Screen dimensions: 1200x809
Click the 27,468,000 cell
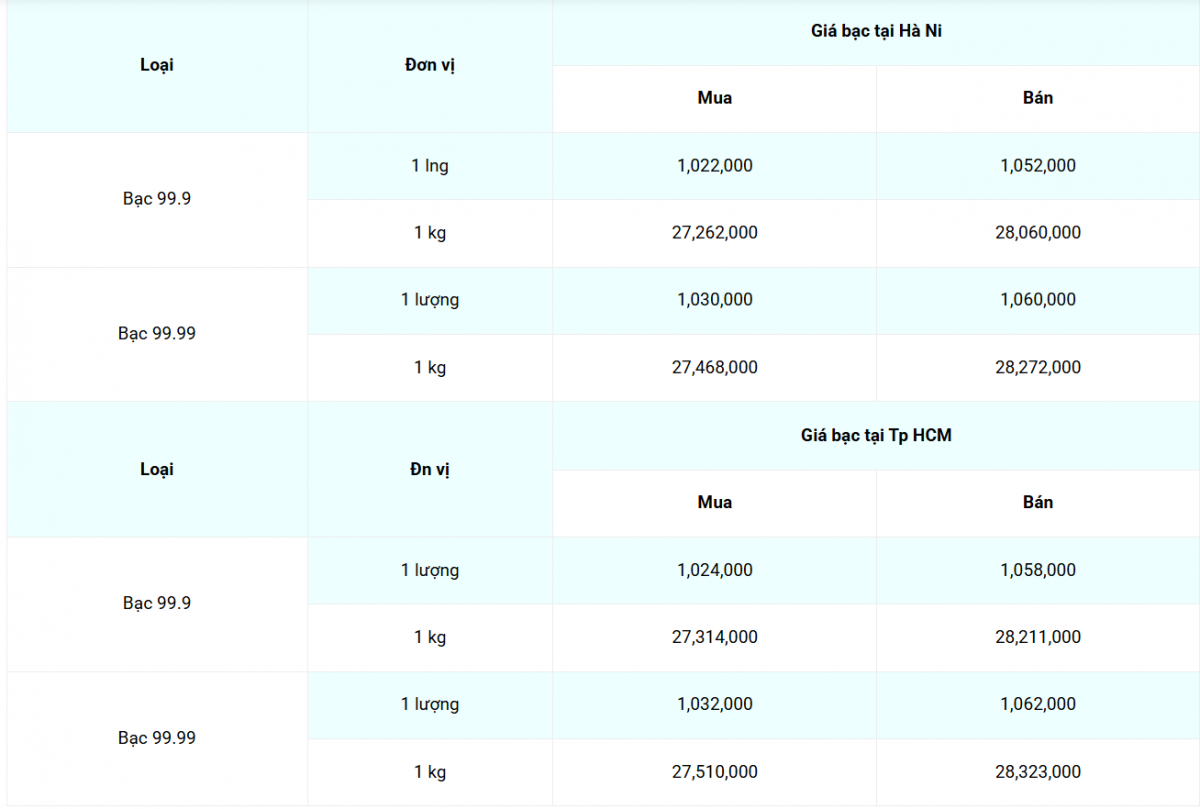[714, 367]
